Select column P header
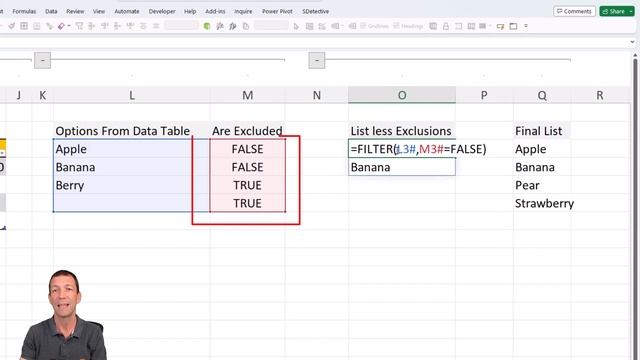Screen dimensions: 640x360 (484, 95)
